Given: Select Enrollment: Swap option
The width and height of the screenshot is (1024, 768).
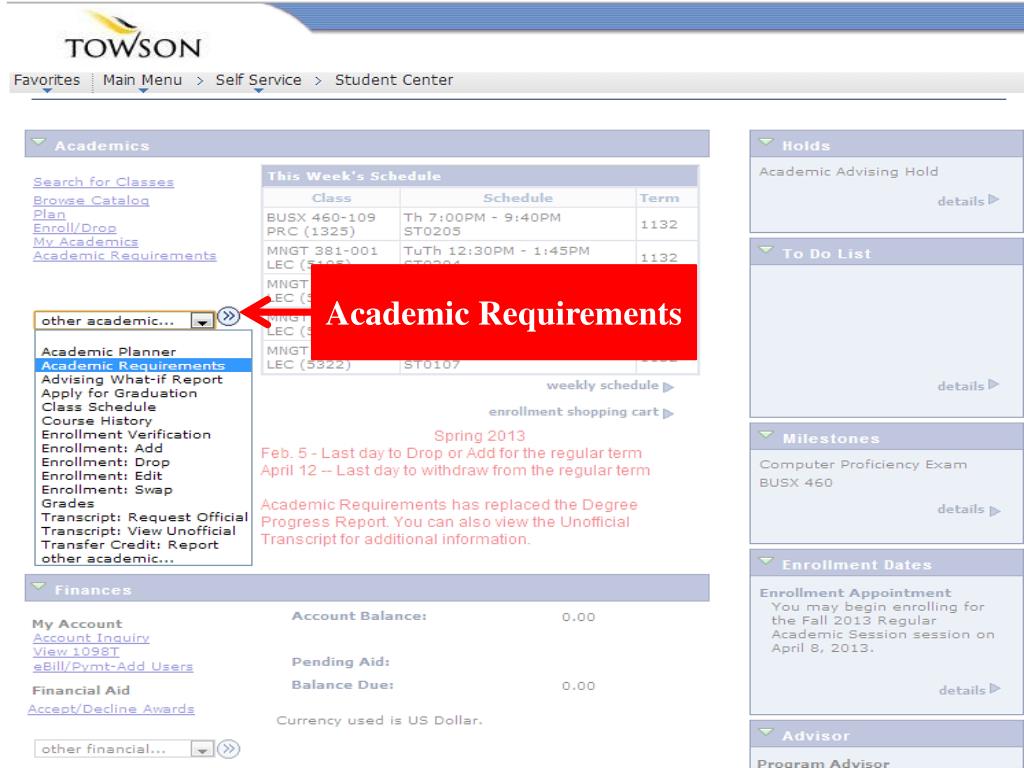Looking at the screenshot, I should 143,489.
